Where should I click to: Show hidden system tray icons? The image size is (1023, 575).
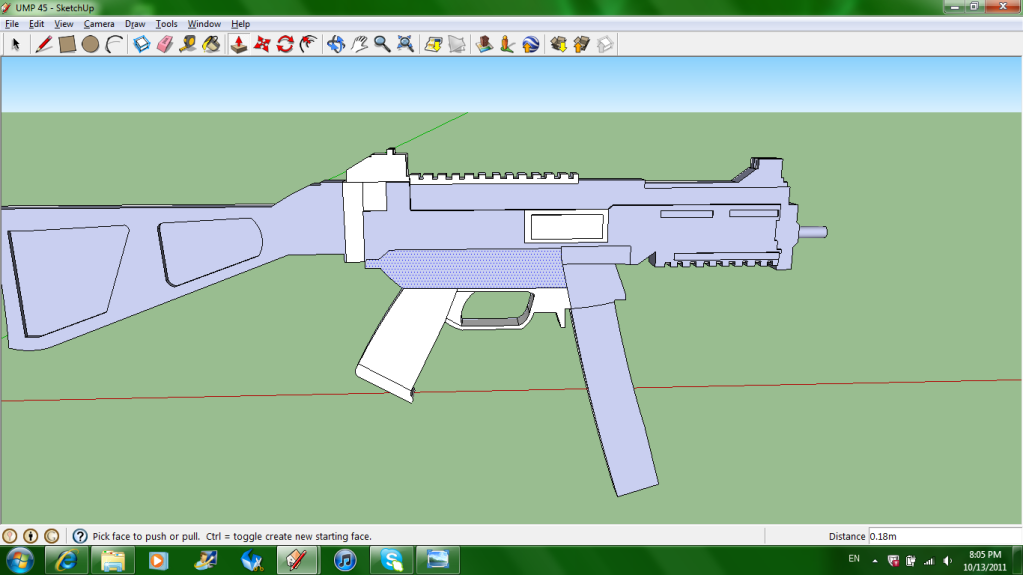pos(875,561)
